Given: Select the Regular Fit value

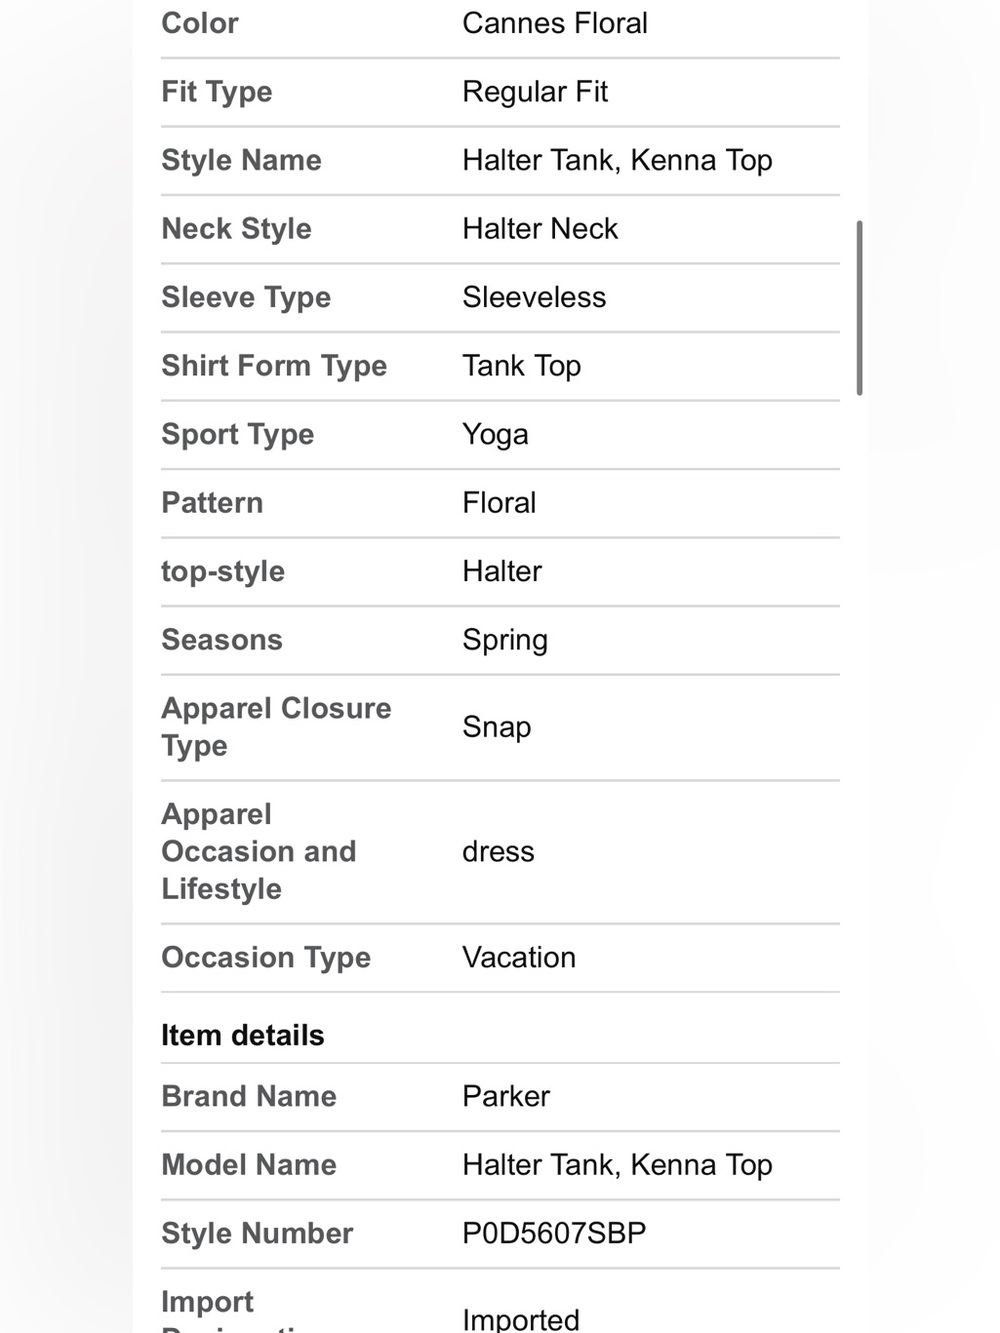Looking at the screenshot, I should tap(535, 92).
